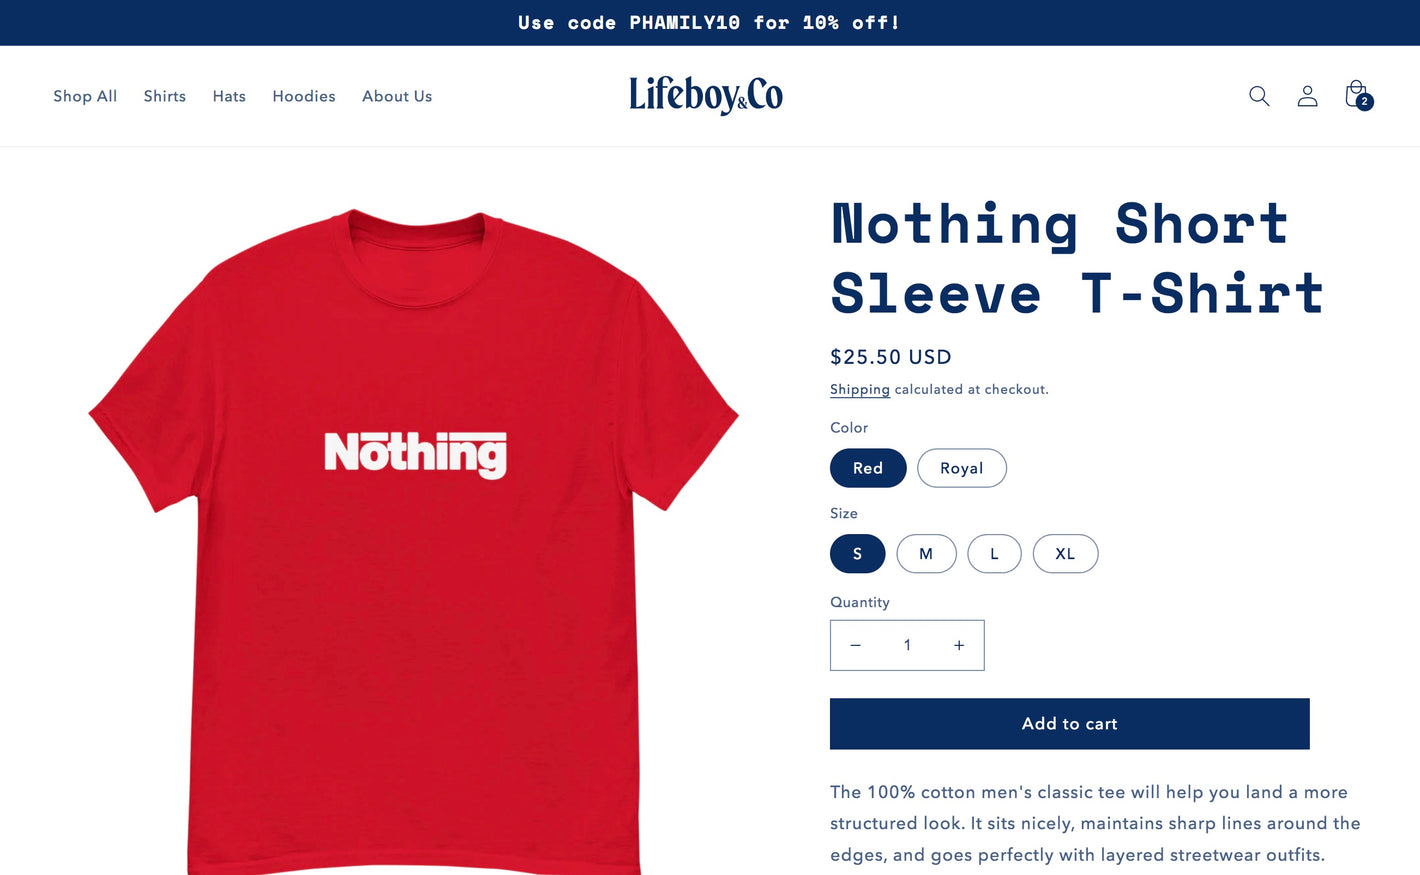Open the Shirts menu item
The width and height of the screenshot is (1420, 875).
pos(165,96)
